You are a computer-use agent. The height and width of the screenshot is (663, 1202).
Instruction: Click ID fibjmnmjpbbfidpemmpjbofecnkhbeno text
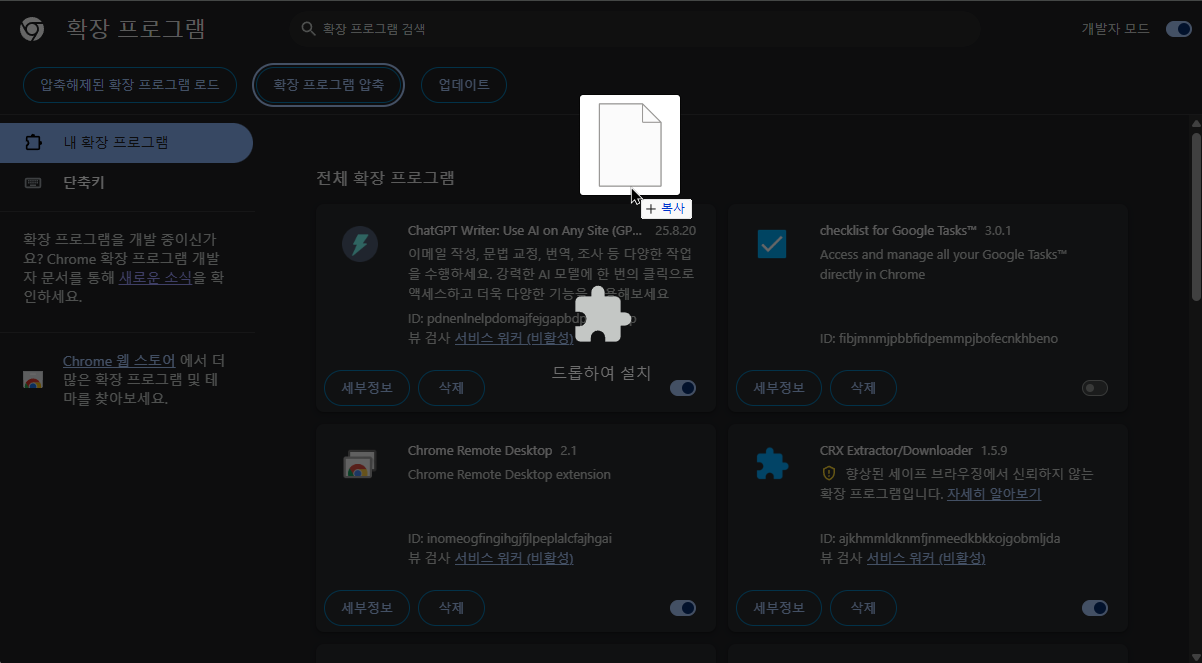pos(938,338)
